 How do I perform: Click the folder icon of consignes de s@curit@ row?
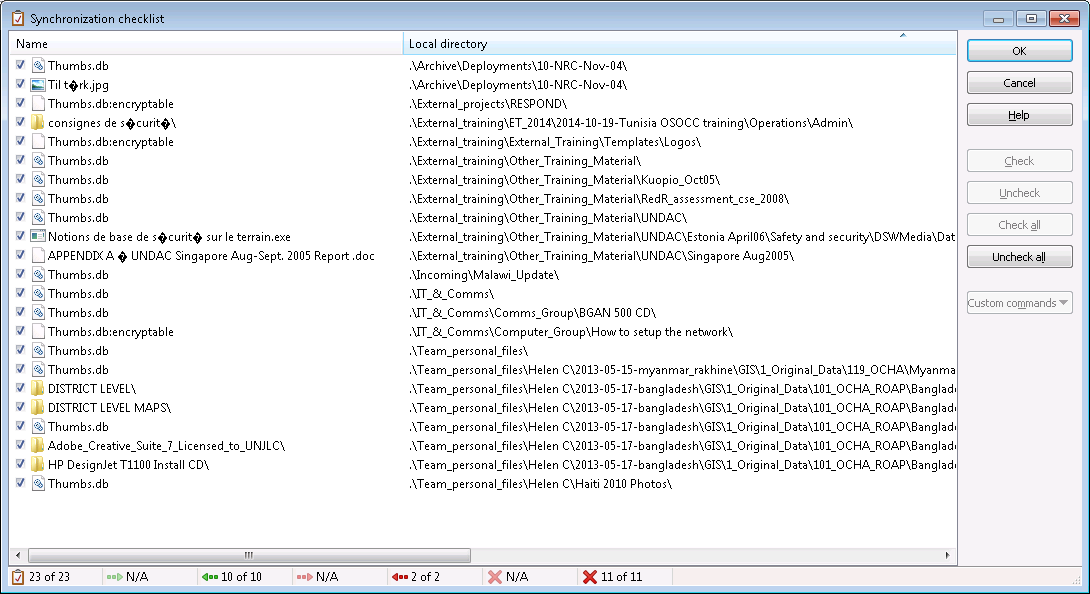tap(37, 122)
